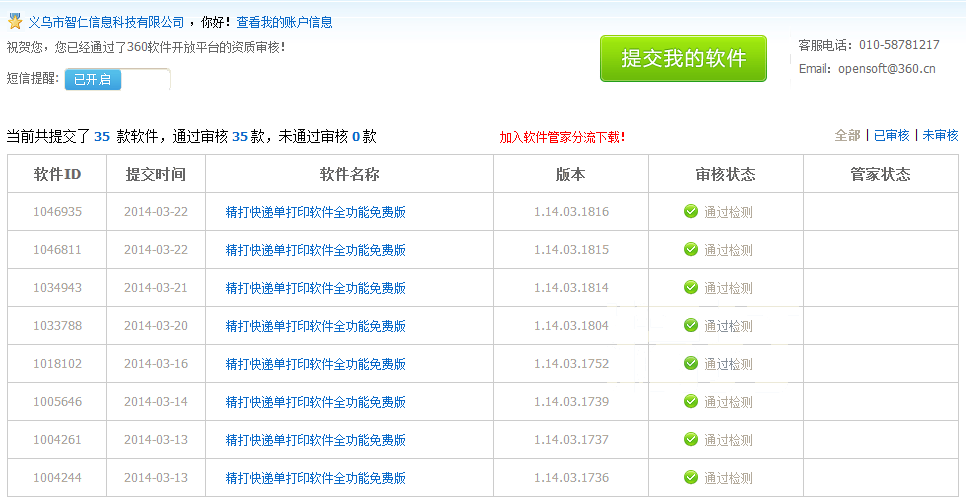
Task: Filter list by 已审核
Action: point(891,135)
